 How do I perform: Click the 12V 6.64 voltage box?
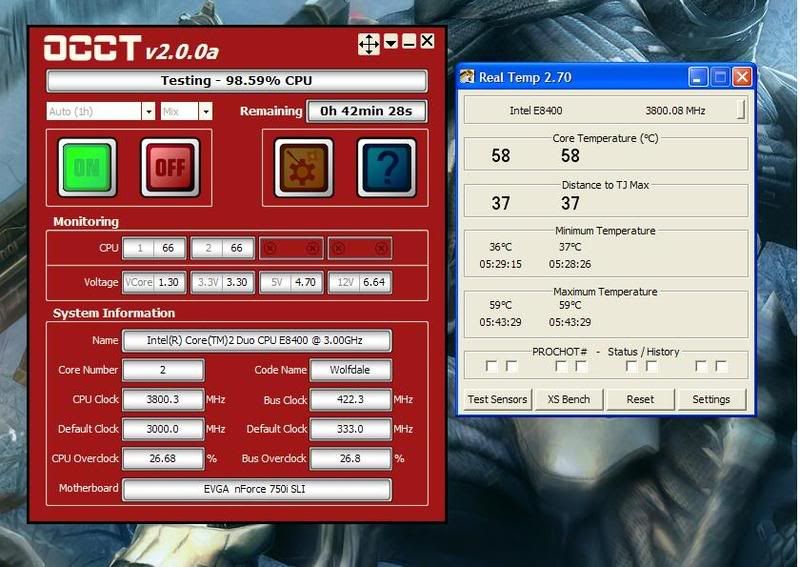360,282
